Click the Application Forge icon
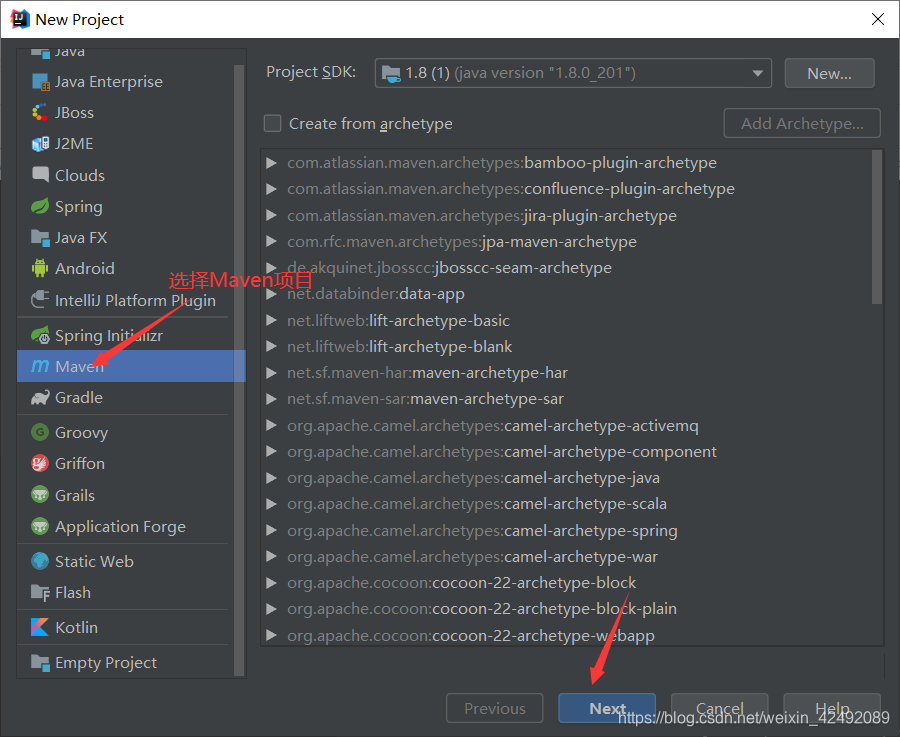Viewport: 900px width, 737px height. point(40,526)
